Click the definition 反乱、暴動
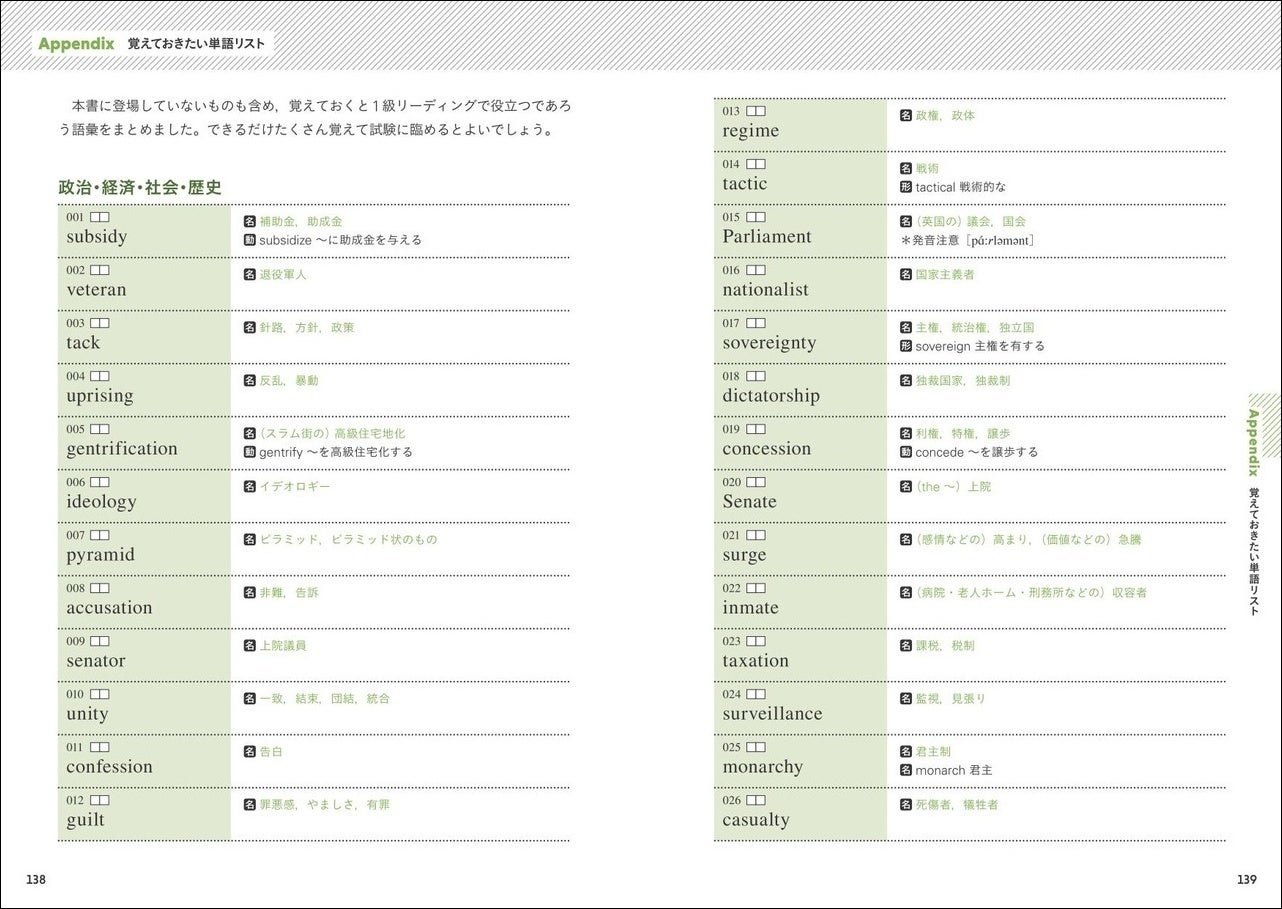Screen dimensions: 1282x909 coord(289,380)
